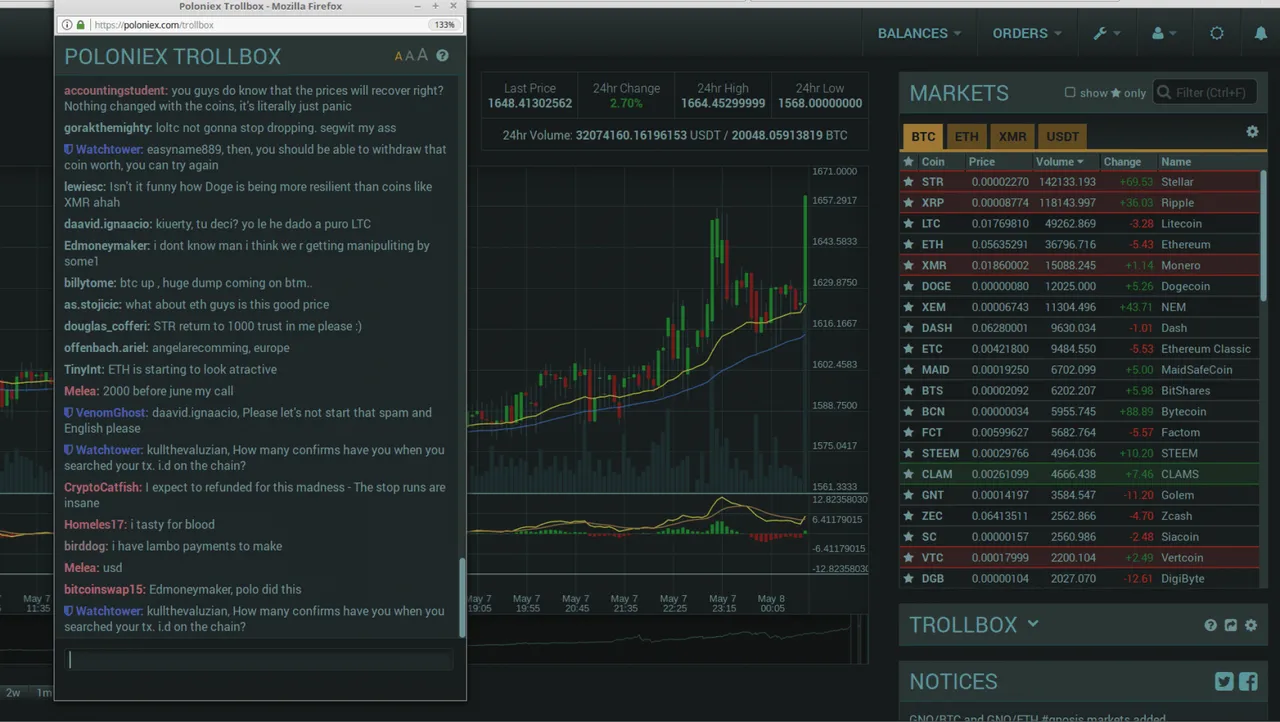
Task: Pop out the Trollbox to a new window
Action: [1231, 625]
